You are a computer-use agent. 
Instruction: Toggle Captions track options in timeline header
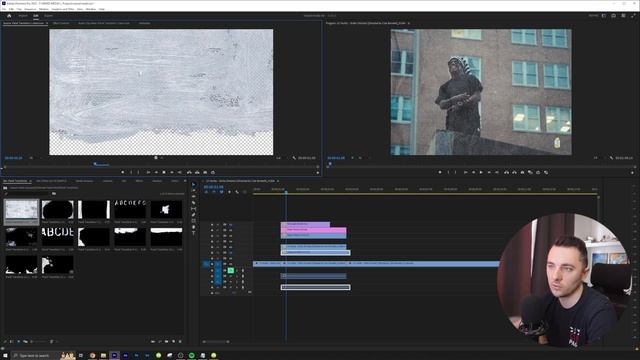pos(245,192)
